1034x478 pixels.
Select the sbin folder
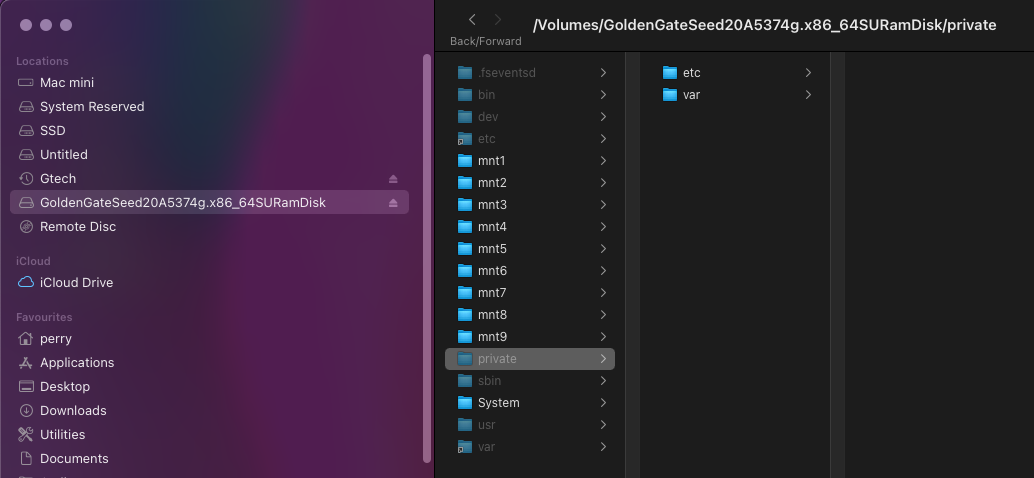tap(530, 380)
